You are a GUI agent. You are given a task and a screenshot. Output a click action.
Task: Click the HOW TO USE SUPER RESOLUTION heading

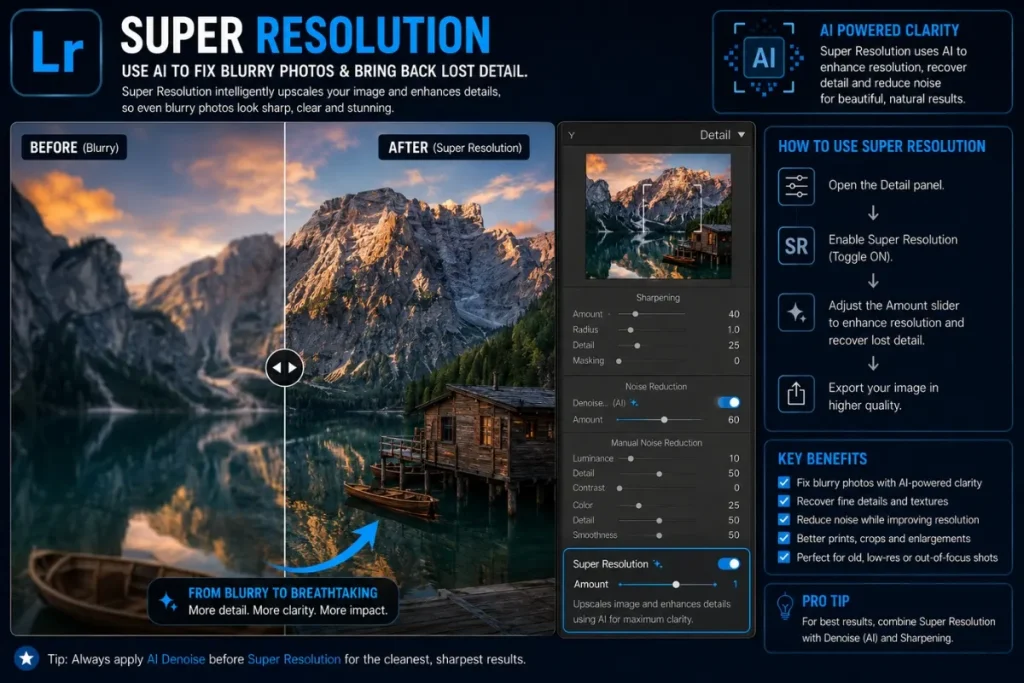881,146
